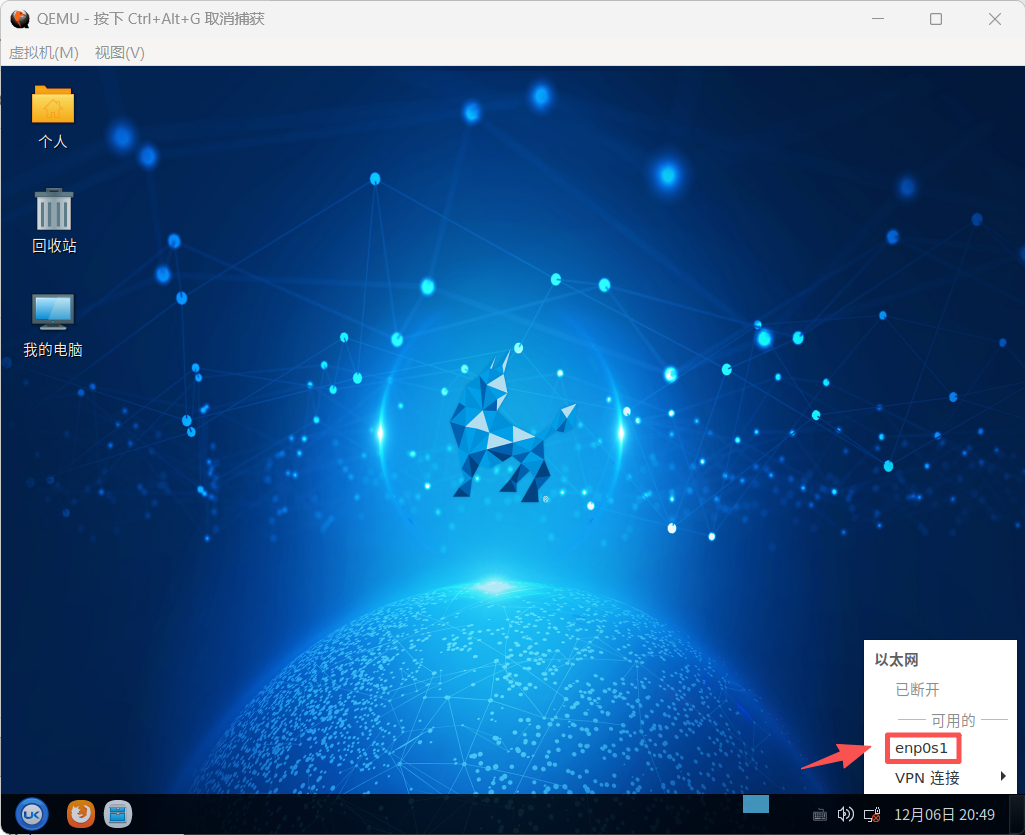Viewport: 1025px width, 835px height.
Task: Select the 我的电脑 computer icon
Action: [x=53, y=325]
